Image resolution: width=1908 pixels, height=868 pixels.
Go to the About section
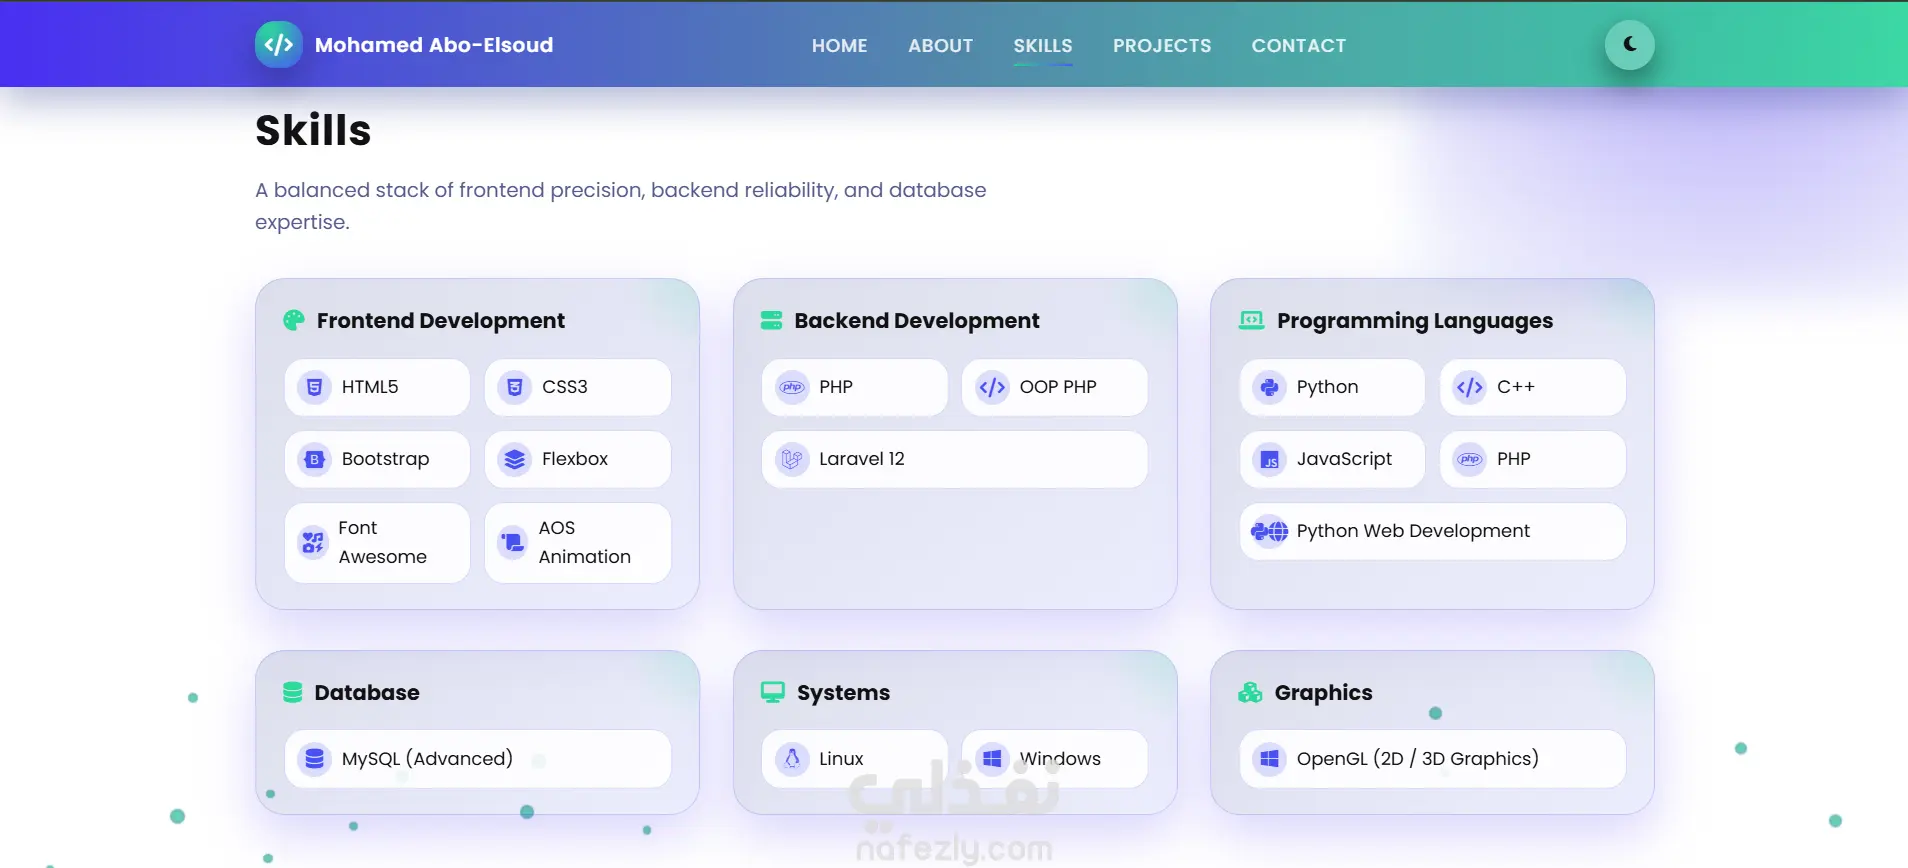point(940,46)
